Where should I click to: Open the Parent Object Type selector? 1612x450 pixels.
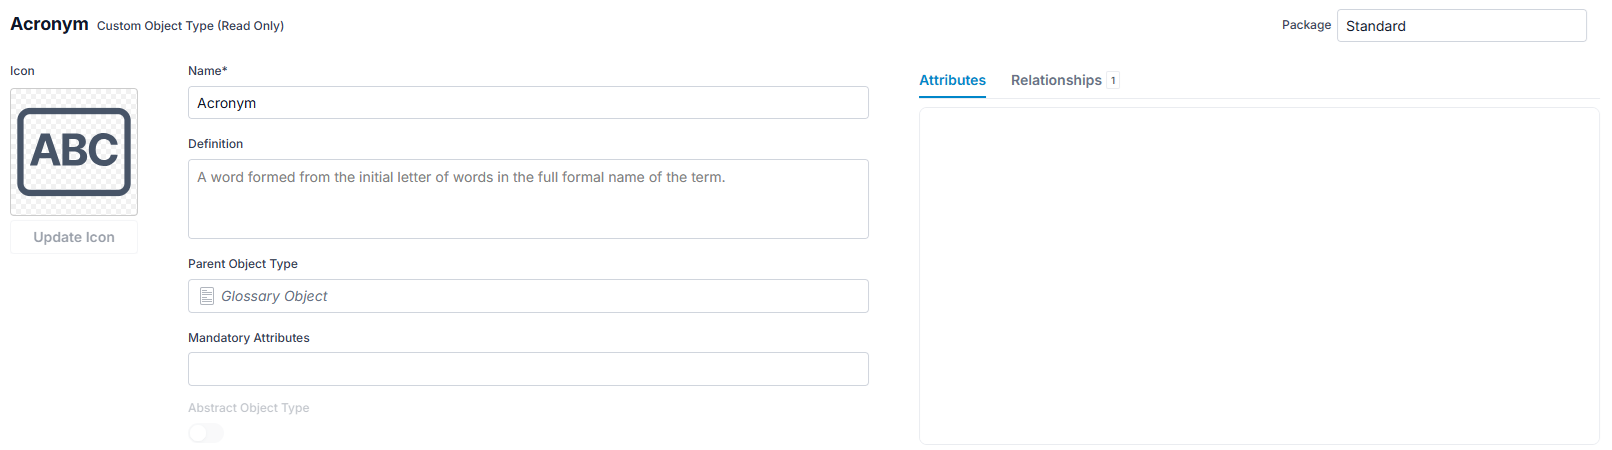(528, 296)
